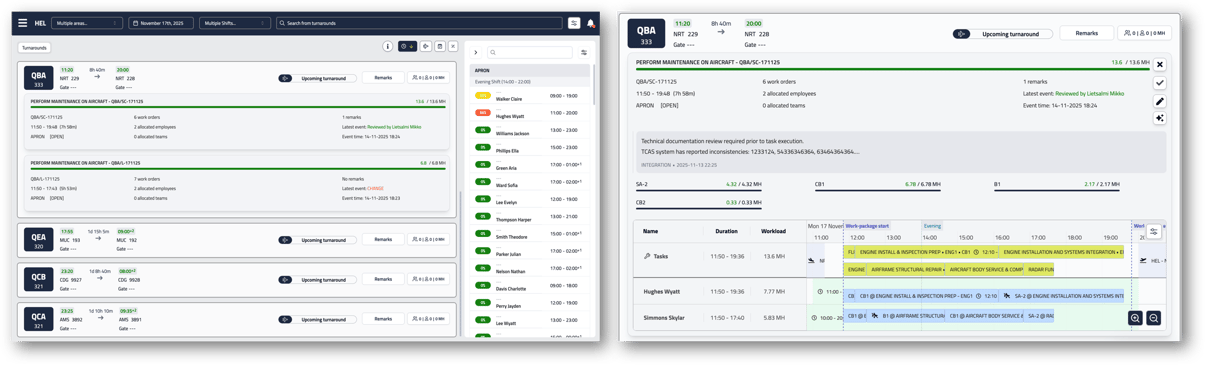Open the QCB 321 aircraft badge
The height and width of the screenshot is (365, 1205).
38,280
